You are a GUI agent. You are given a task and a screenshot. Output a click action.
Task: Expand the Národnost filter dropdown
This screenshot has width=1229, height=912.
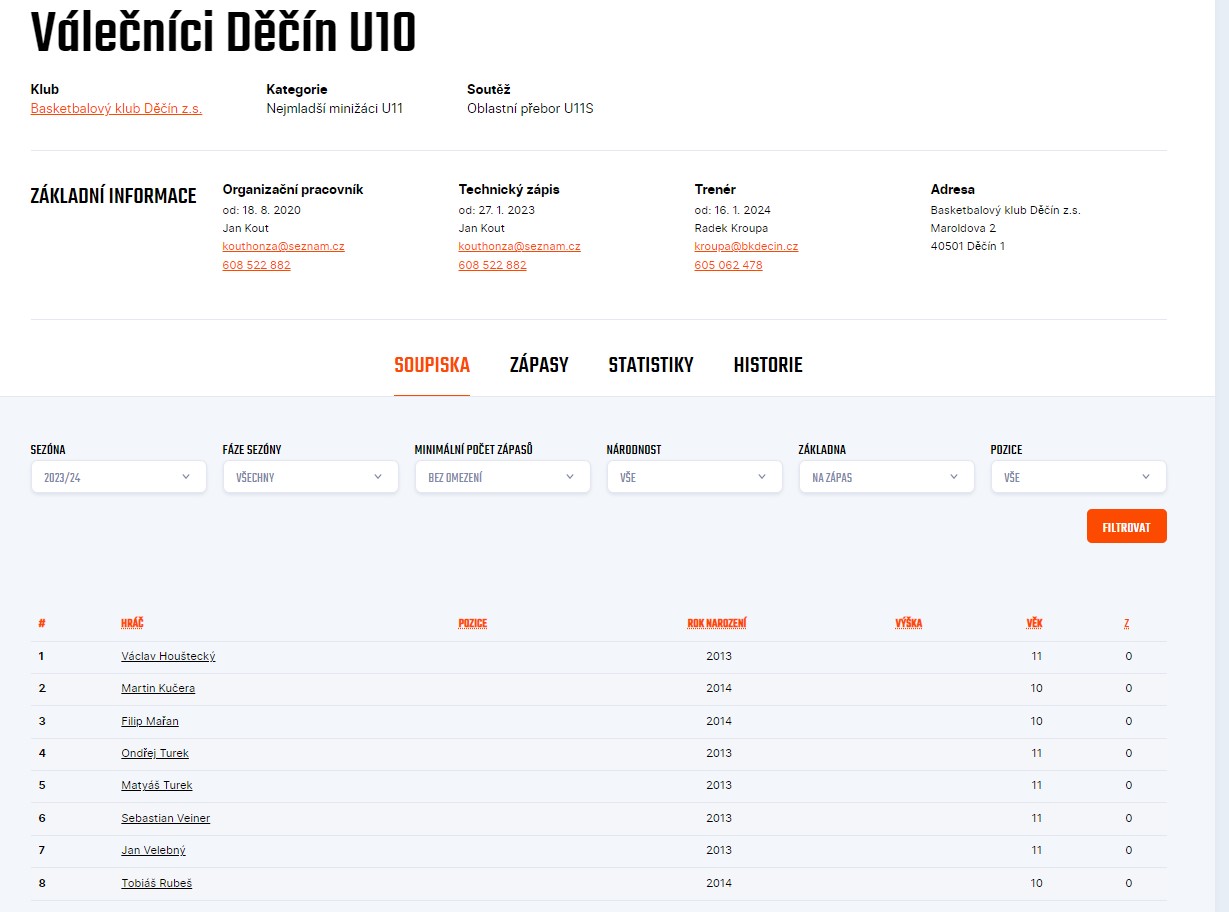695,477
